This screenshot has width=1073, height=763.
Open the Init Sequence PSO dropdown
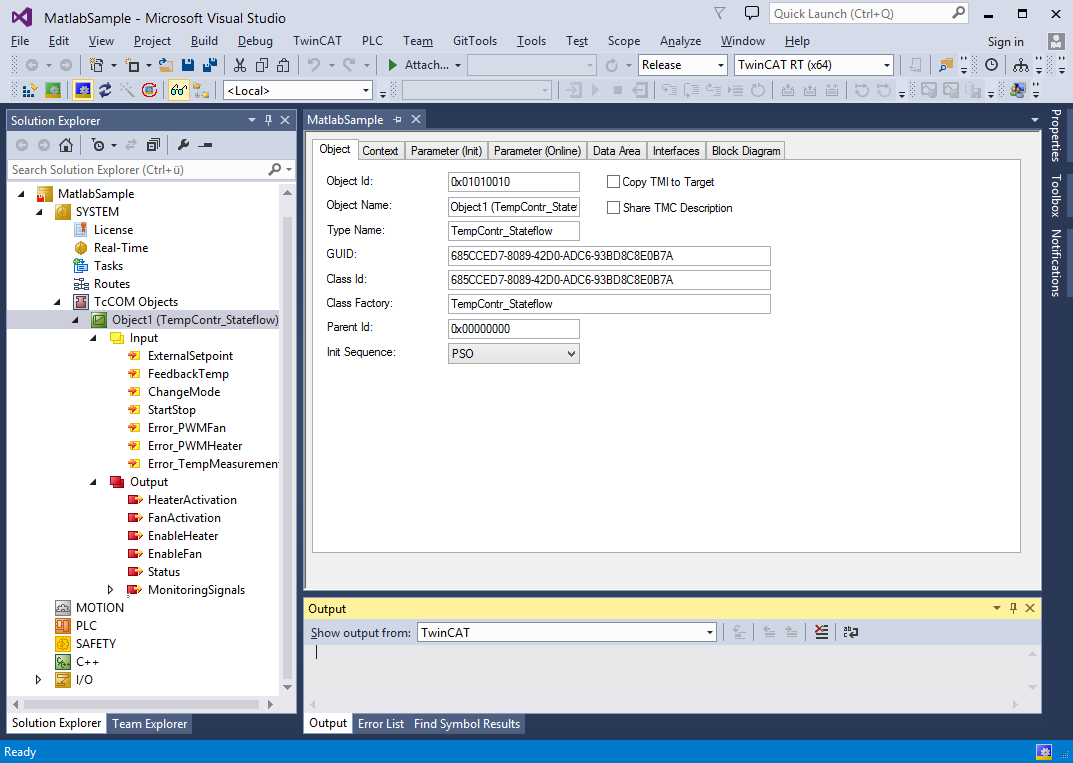click(513, 354)
